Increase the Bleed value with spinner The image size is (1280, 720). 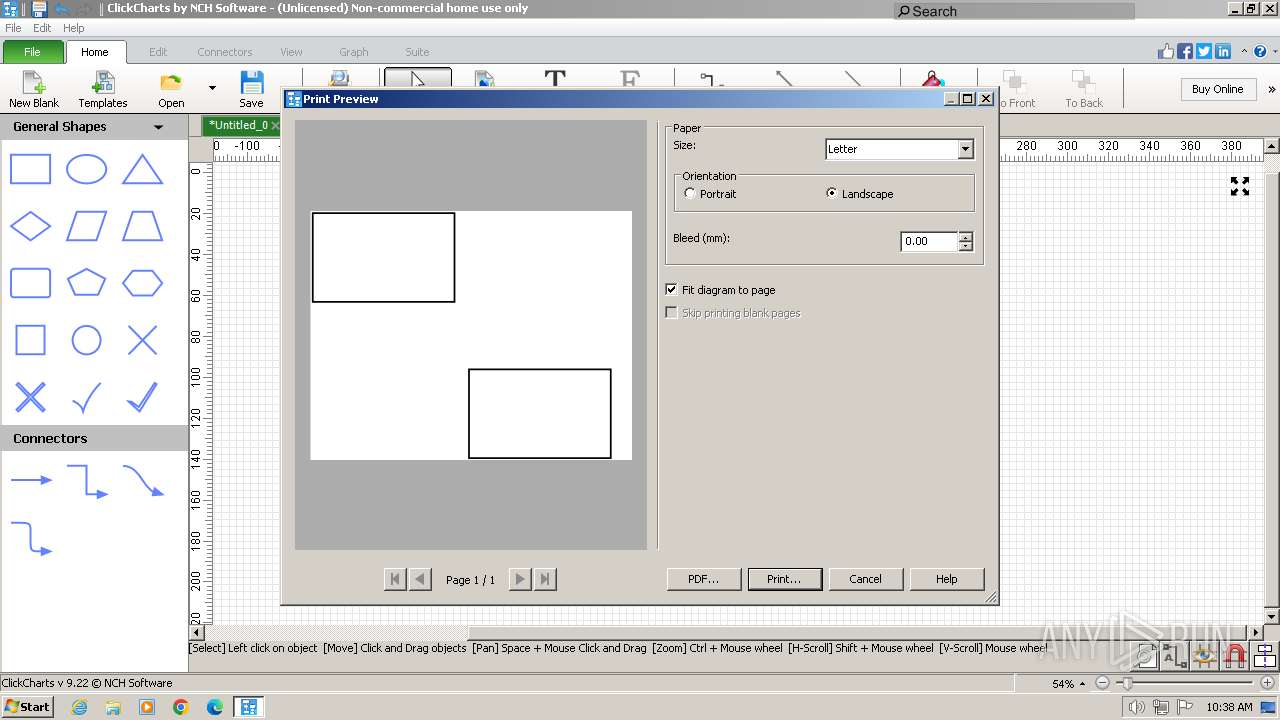click(965, 236)
